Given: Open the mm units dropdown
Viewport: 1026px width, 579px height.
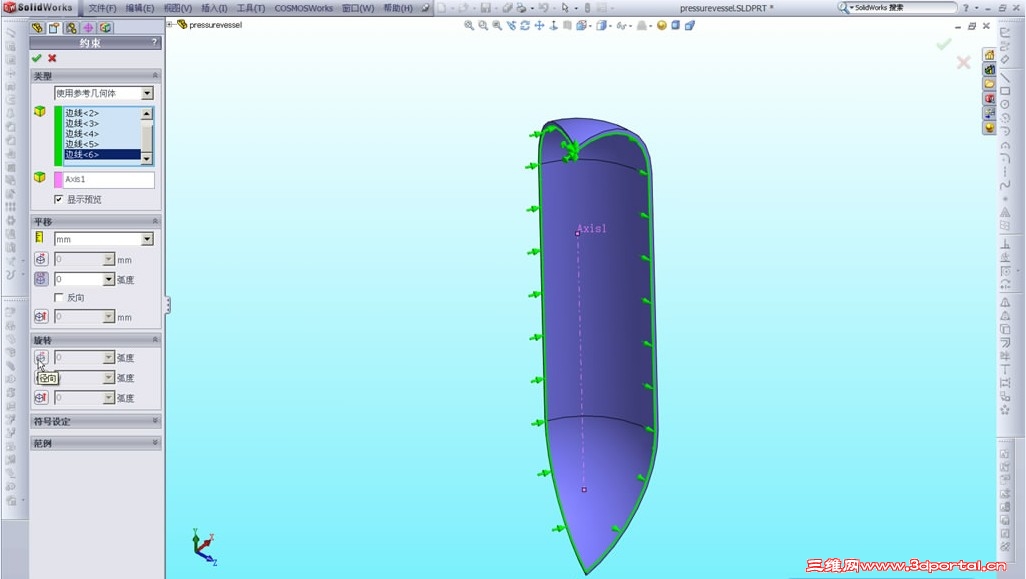Looking at the screenshot, I should point(147,239).
